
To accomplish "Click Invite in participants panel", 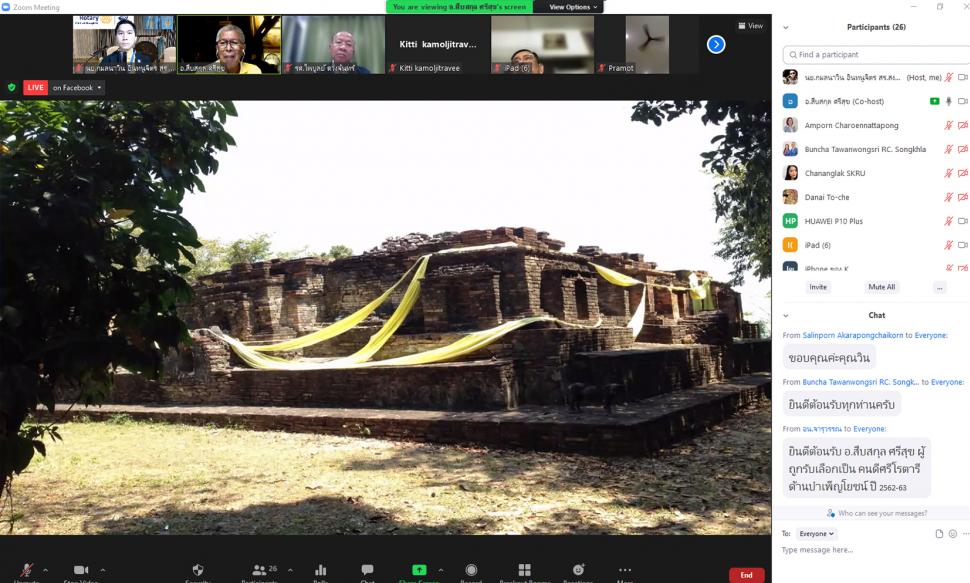I will 818,287.
